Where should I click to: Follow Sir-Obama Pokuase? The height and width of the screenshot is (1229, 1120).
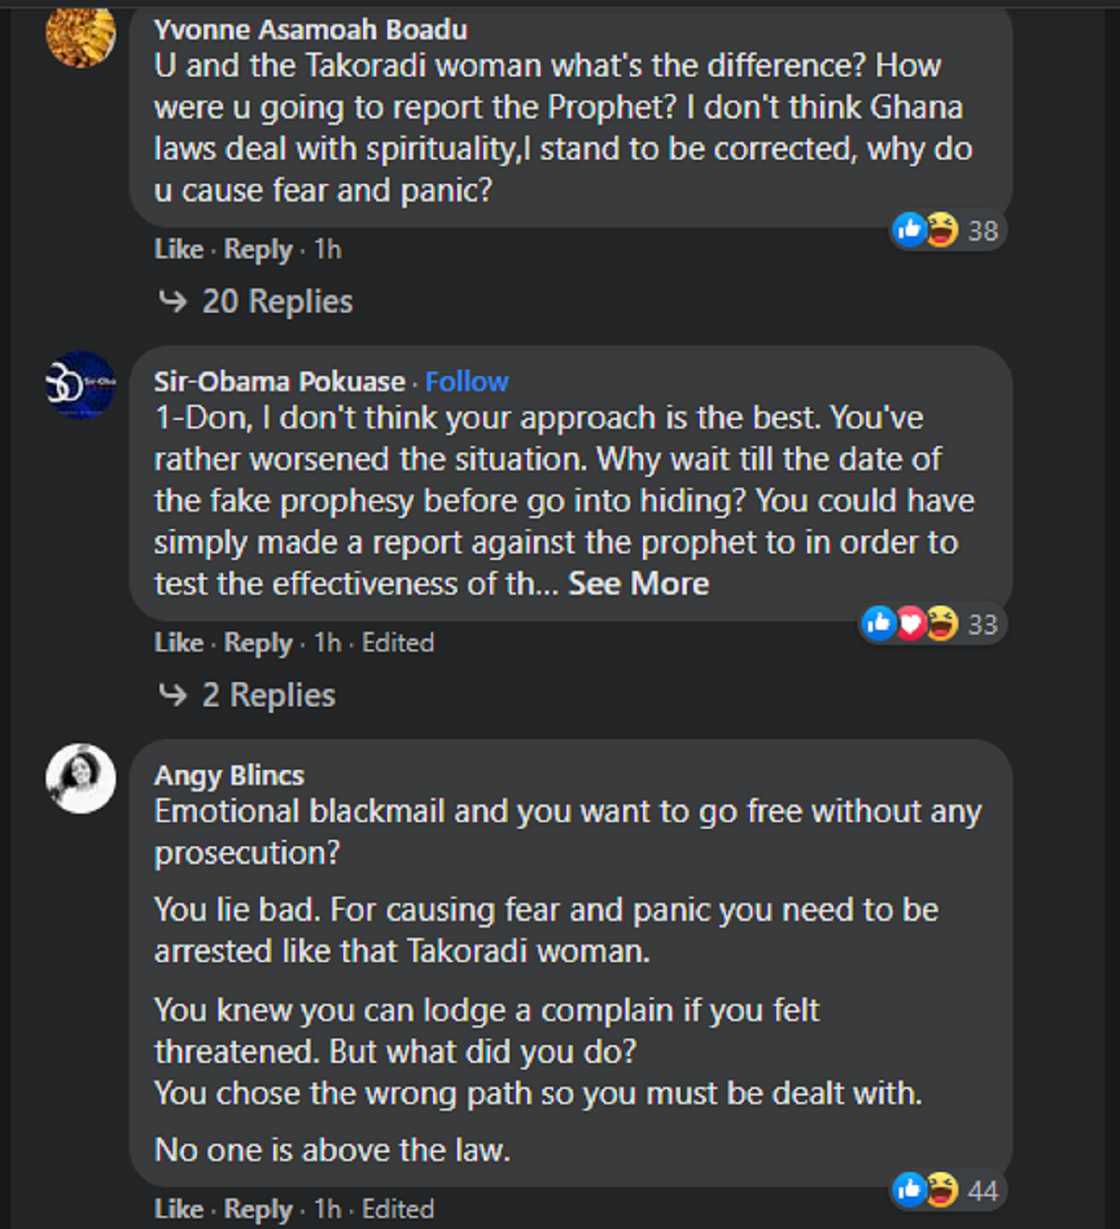pyautogui.click(x=466, y=381)
